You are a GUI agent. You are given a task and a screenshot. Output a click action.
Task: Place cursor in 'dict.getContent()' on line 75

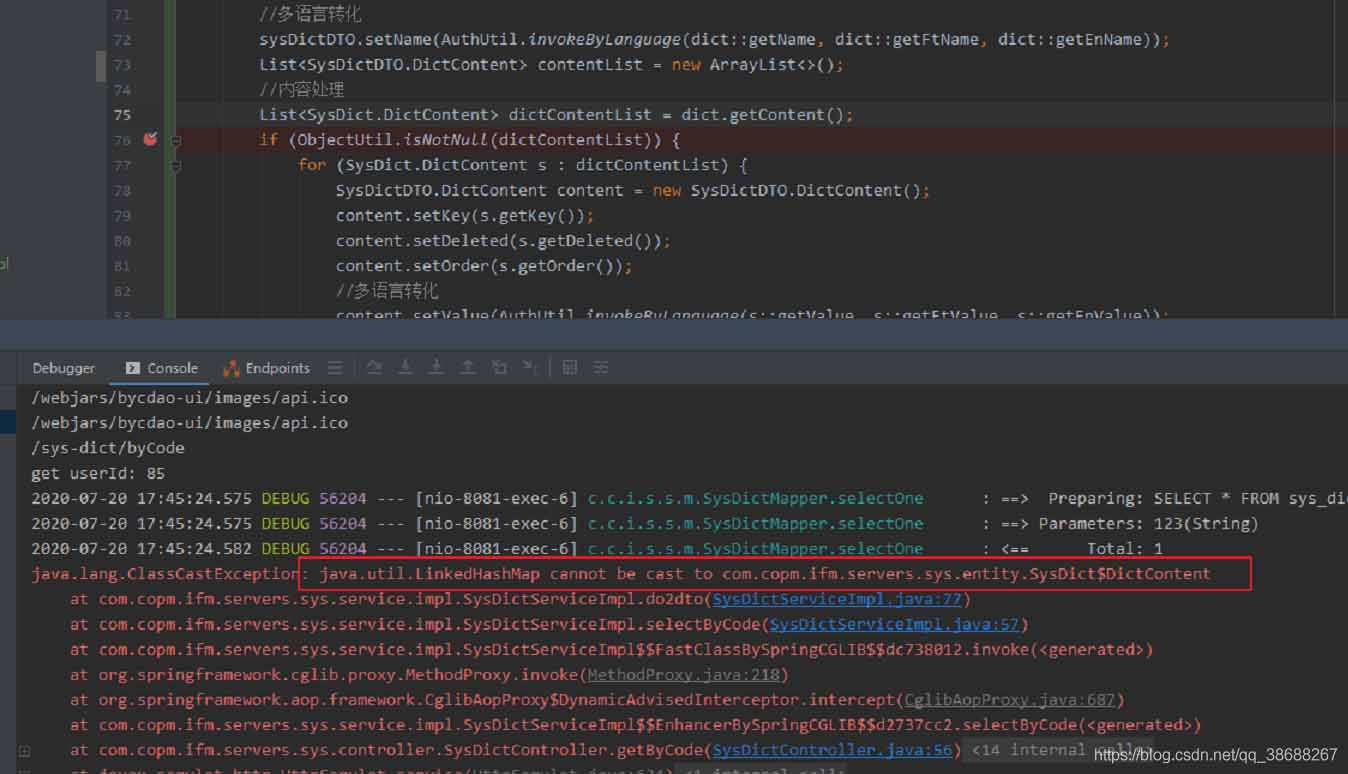tap(763, 115)
